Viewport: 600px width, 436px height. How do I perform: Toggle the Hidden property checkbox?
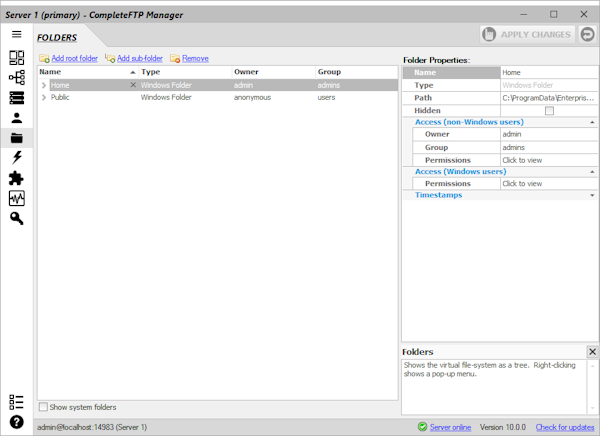coord(548,111)
